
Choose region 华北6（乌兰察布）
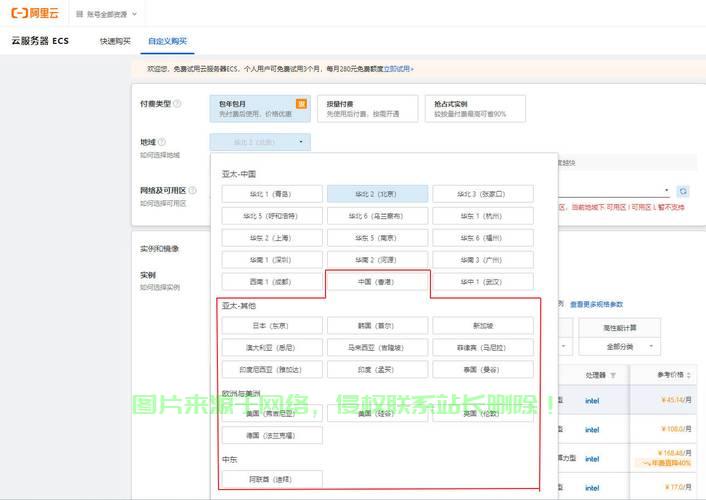tap(377, 216)
